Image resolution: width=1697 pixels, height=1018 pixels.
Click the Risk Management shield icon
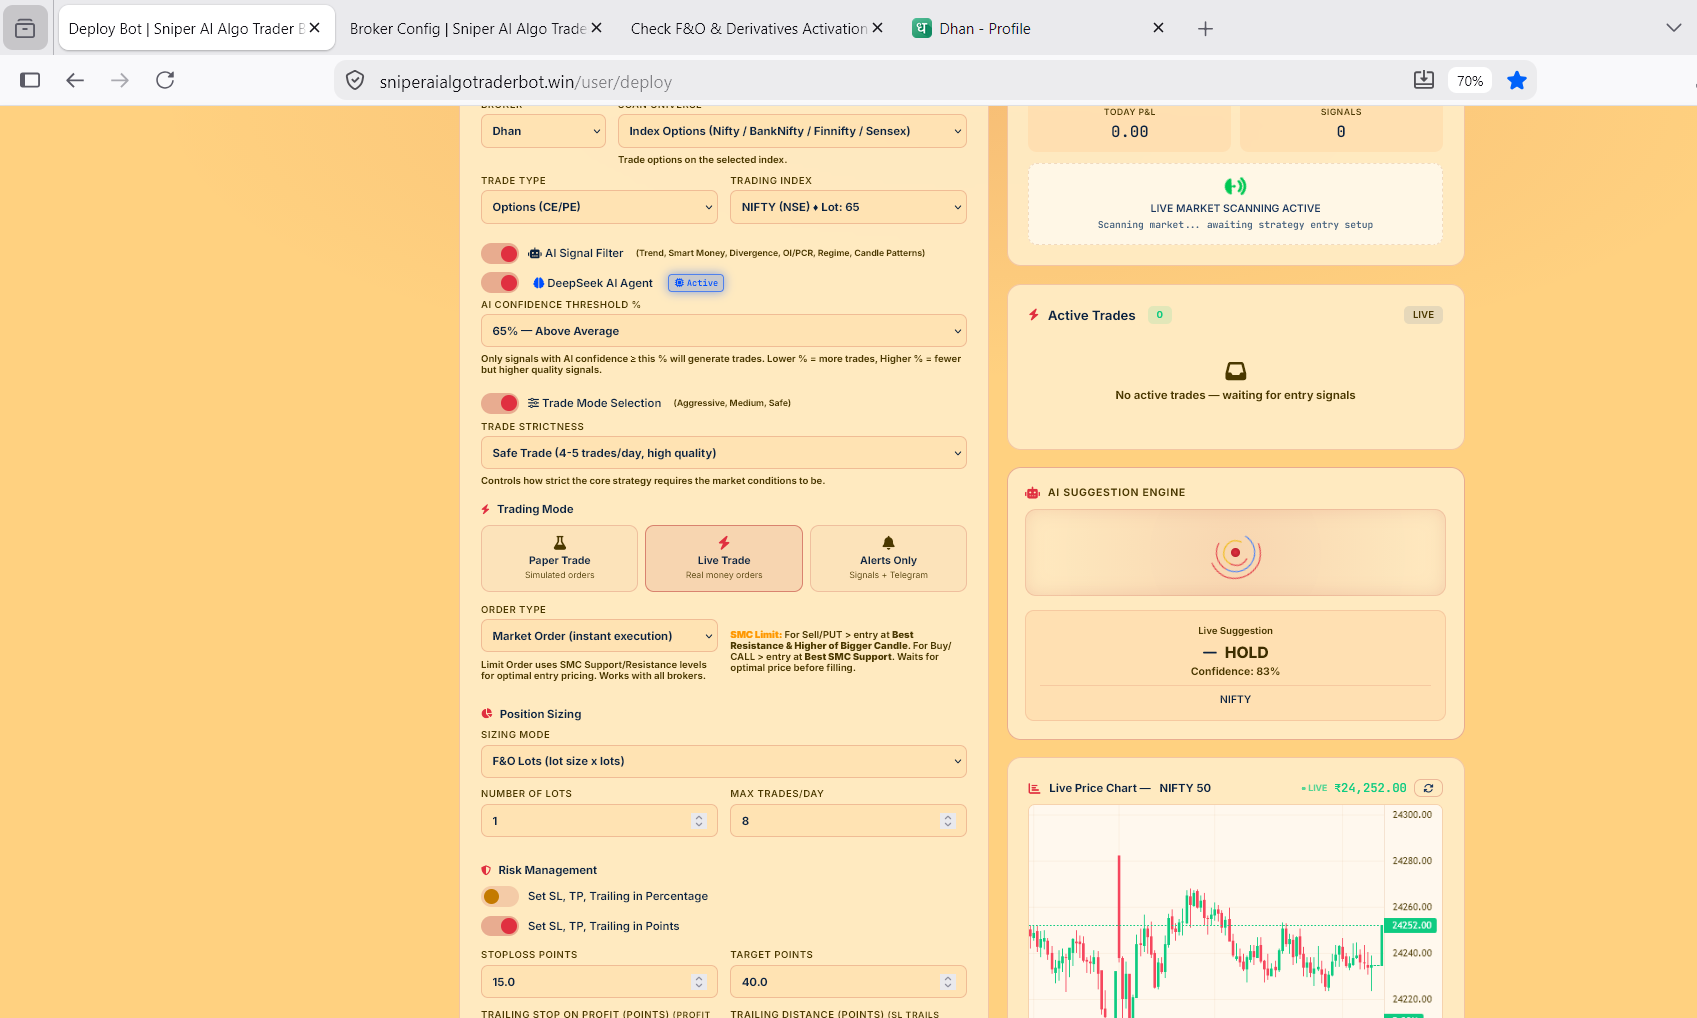[x=486, y=870]
